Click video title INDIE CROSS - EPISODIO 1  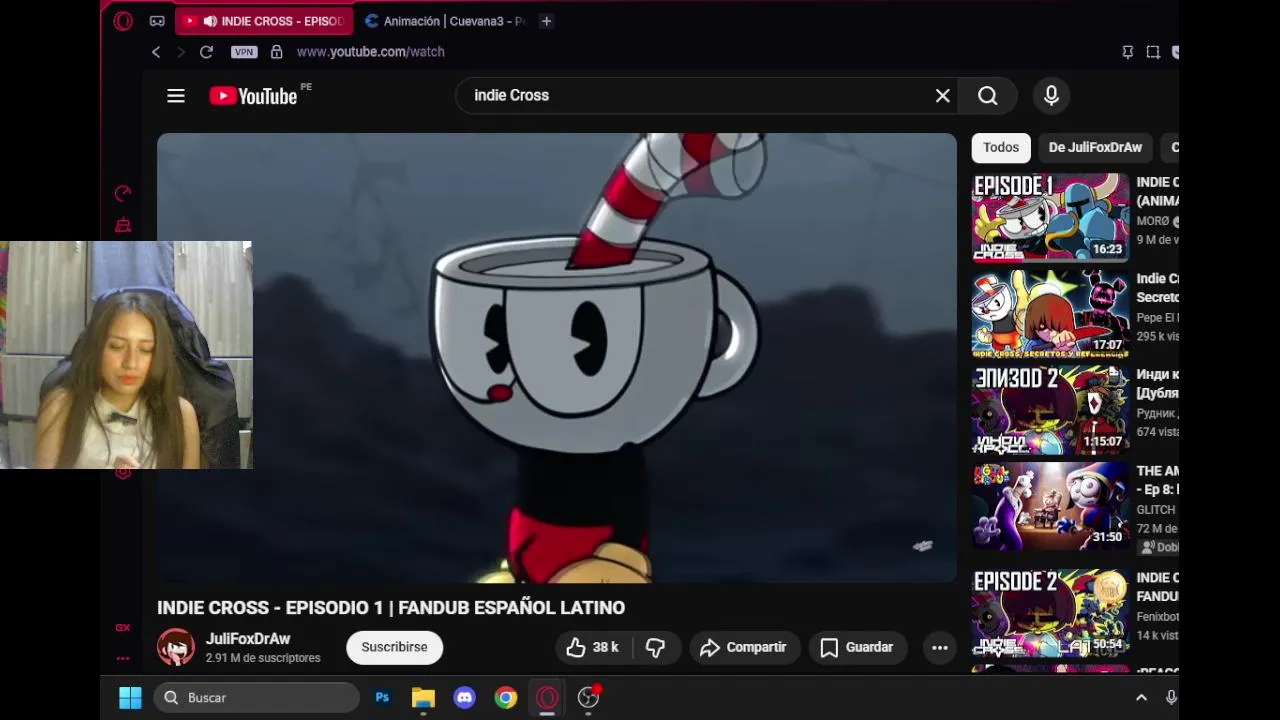[x=391, y=607]
